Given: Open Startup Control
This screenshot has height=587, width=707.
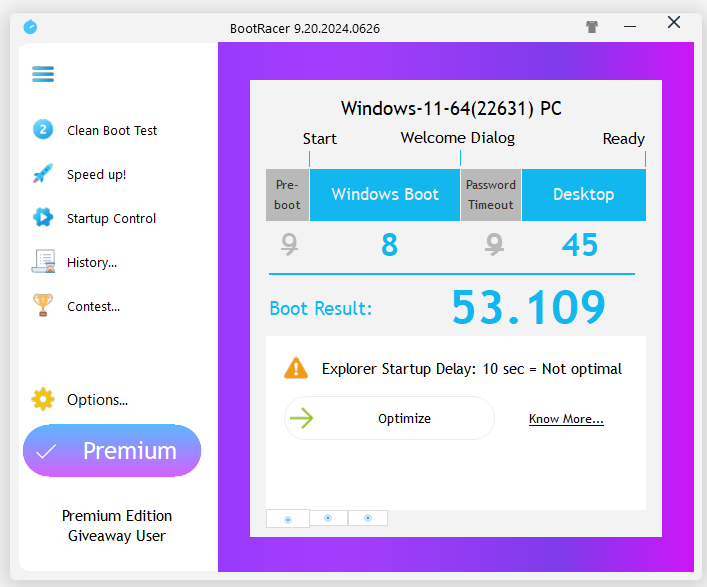Looking at the screenshot, I should click(111, 219).
